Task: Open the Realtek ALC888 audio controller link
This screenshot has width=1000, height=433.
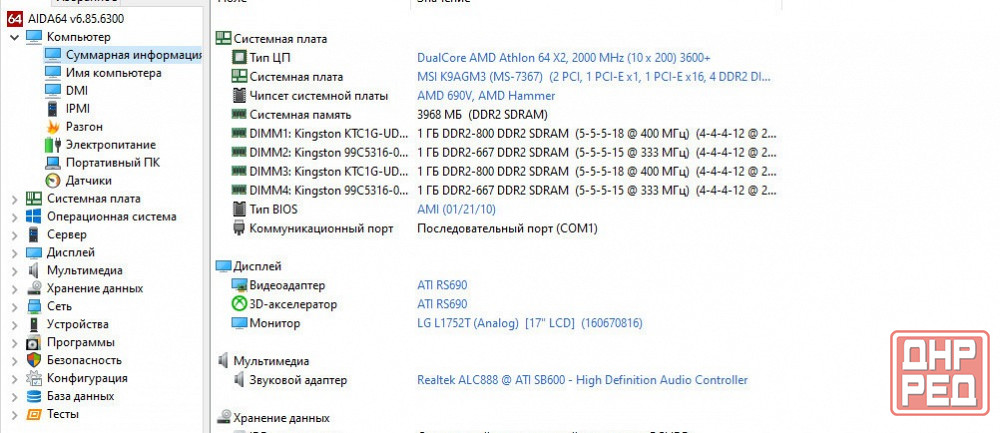Action: [582, 380]
